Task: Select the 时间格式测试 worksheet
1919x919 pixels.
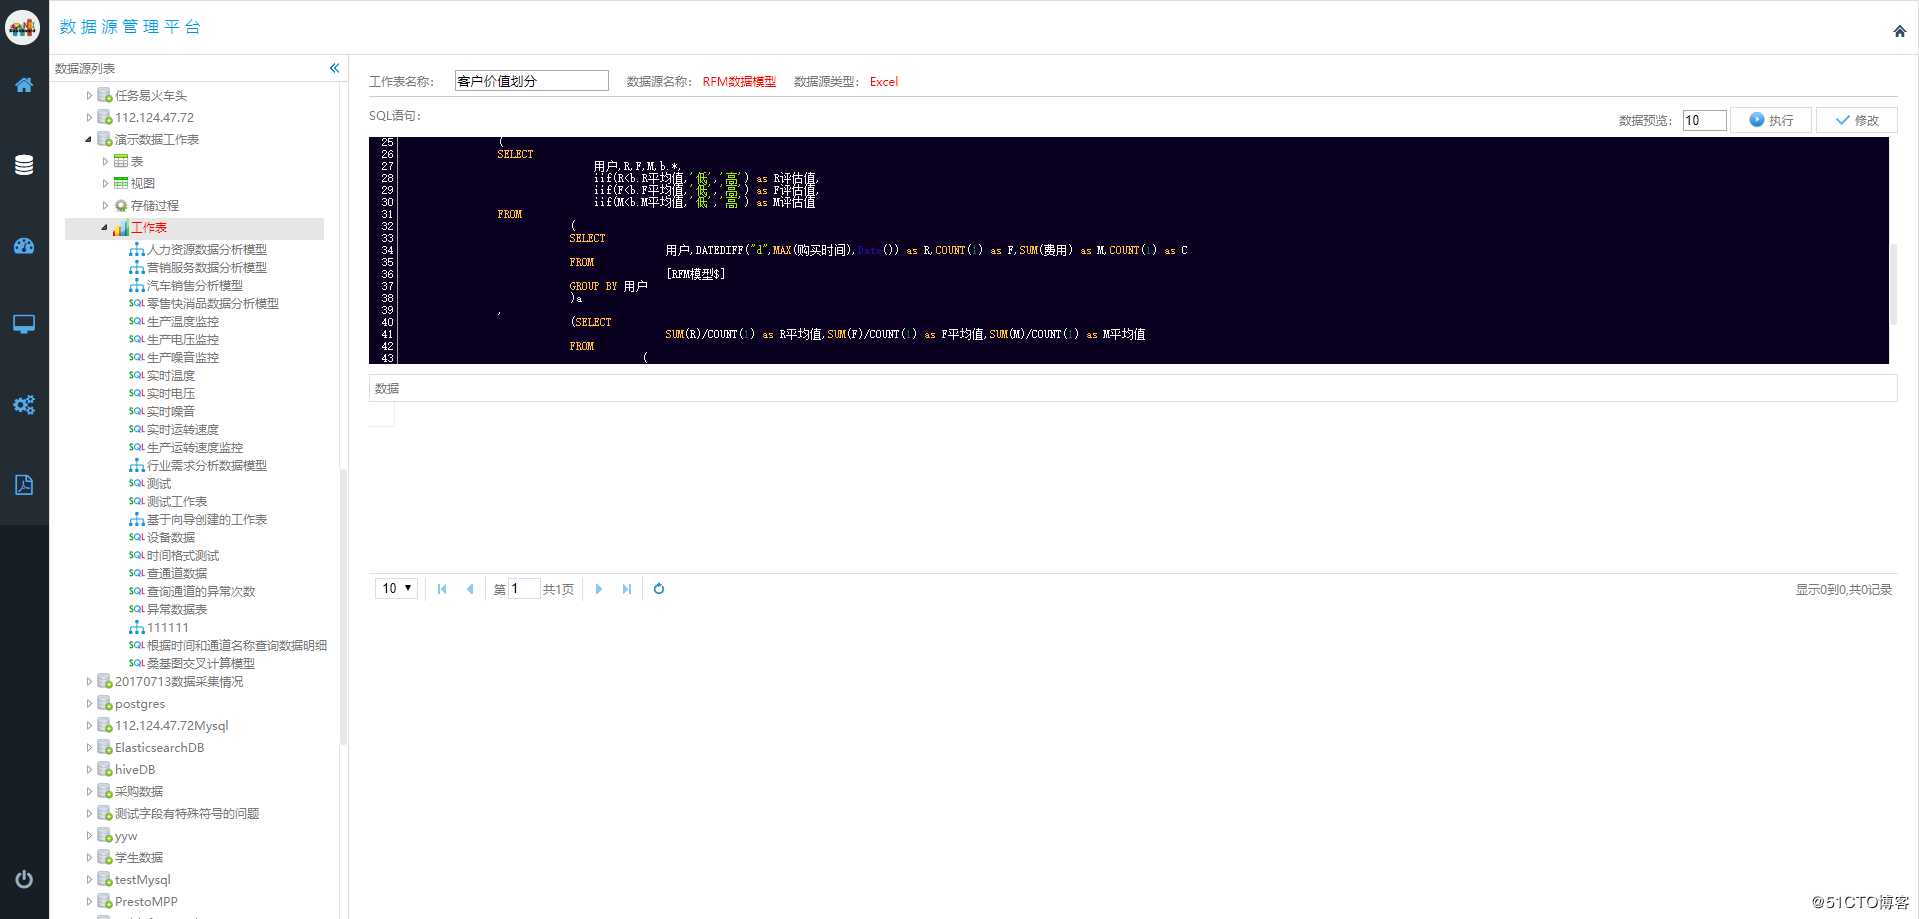Action: pyautogui.click(x=183, y=556)
